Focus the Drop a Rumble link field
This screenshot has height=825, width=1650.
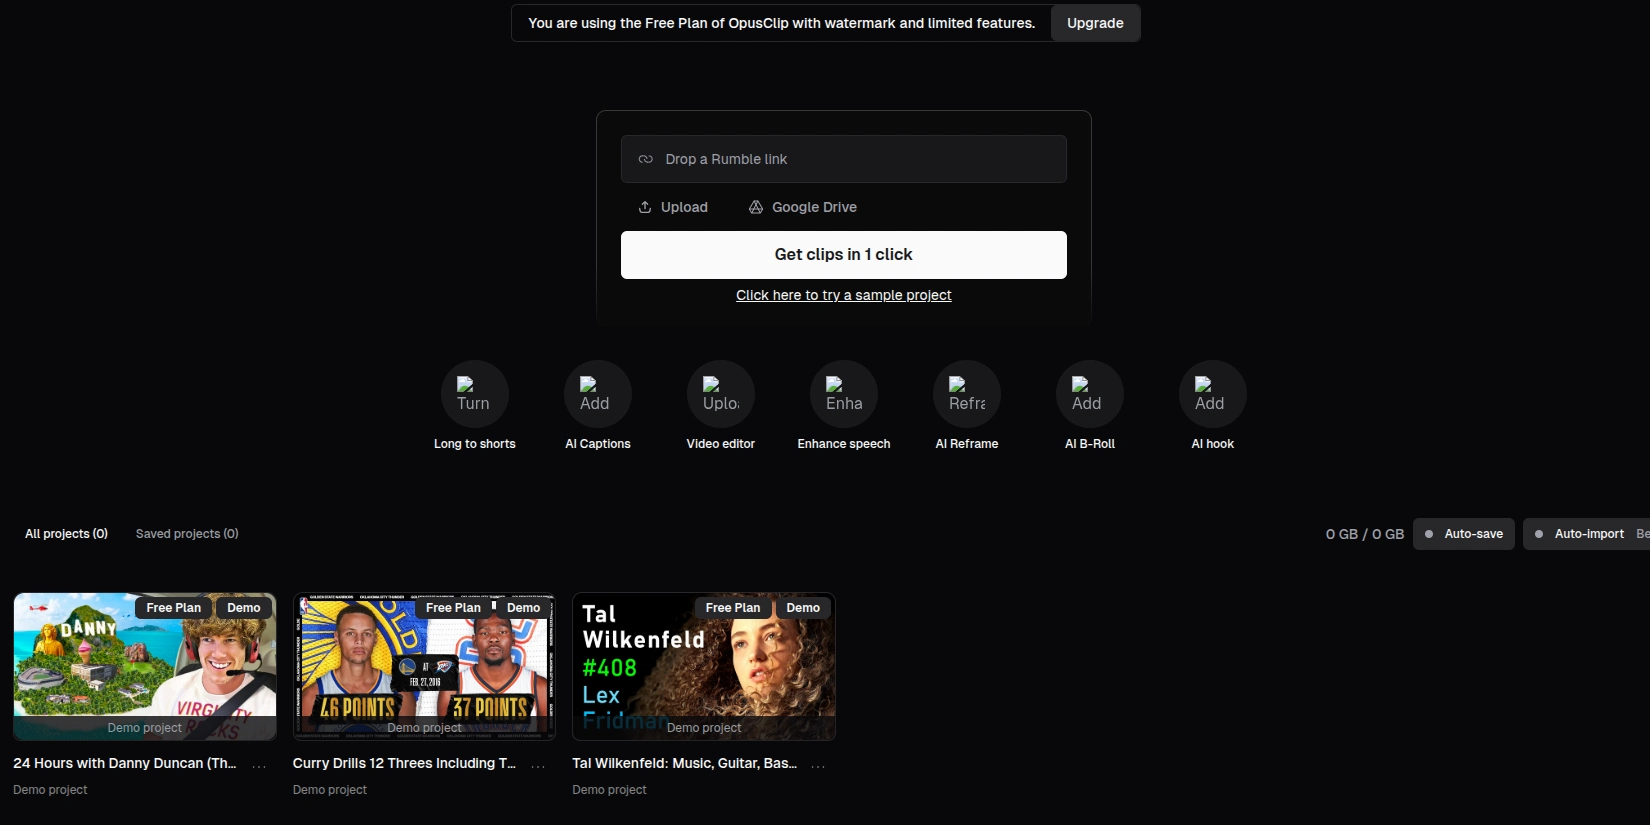pos(843,159)
